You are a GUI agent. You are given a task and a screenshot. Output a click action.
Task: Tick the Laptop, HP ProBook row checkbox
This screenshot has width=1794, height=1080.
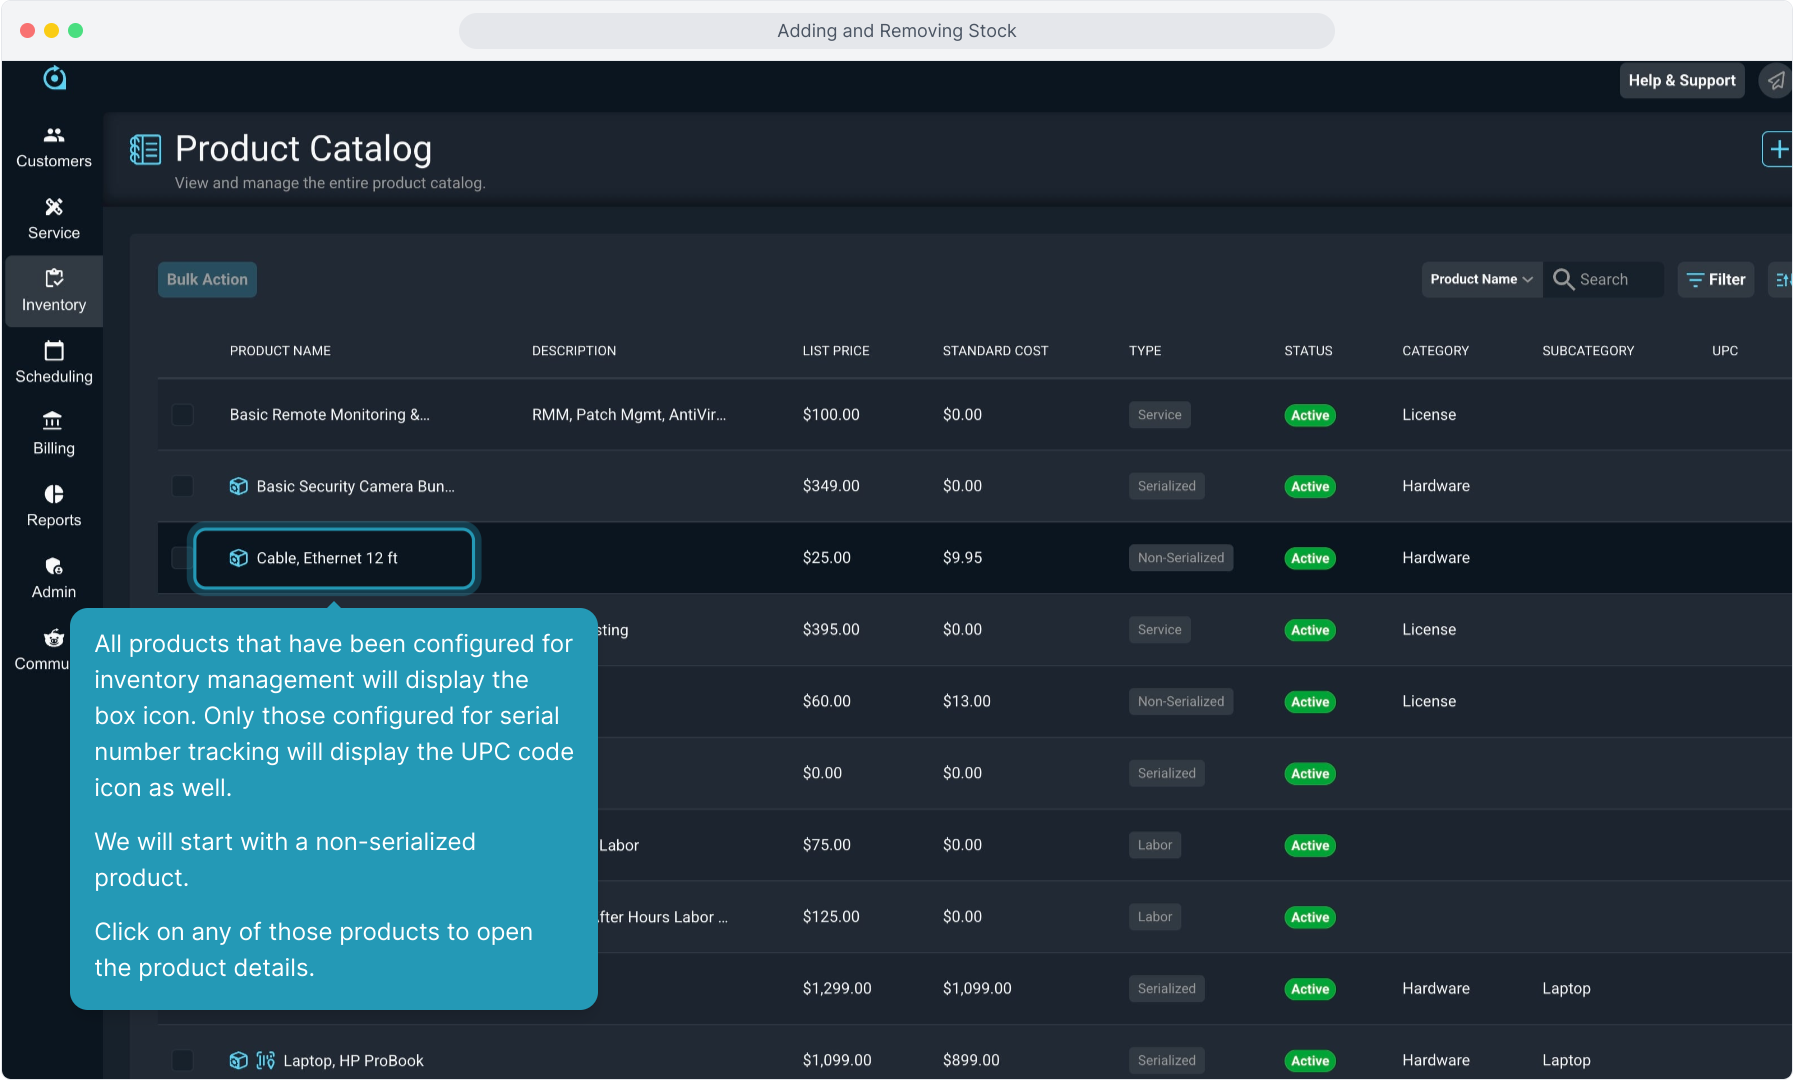coord(183,1060)
